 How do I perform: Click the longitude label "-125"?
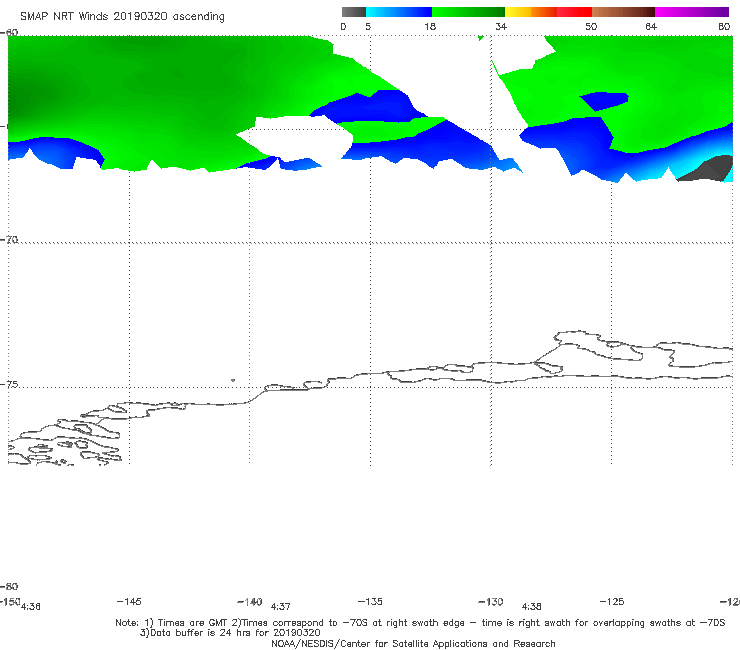tap(612, 601)
